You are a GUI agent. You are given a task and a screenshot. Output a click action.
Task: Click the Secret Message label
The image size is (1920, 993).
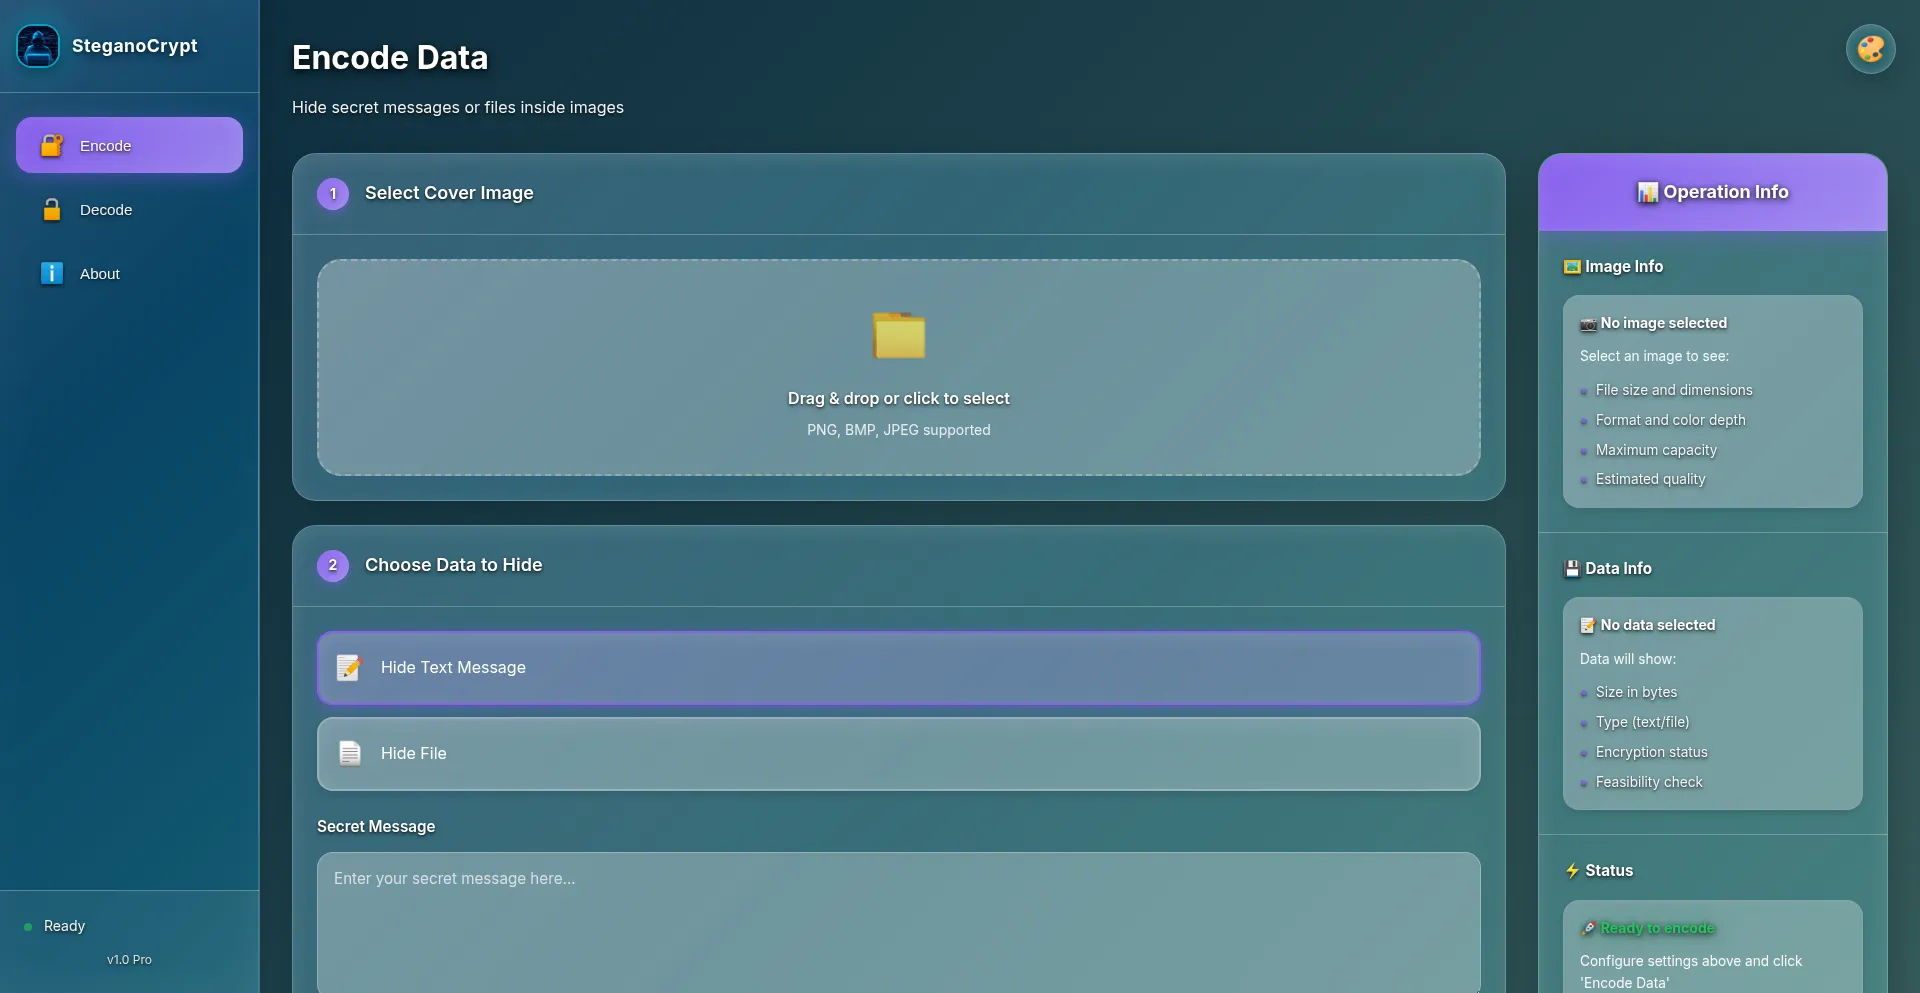(376, 826)
